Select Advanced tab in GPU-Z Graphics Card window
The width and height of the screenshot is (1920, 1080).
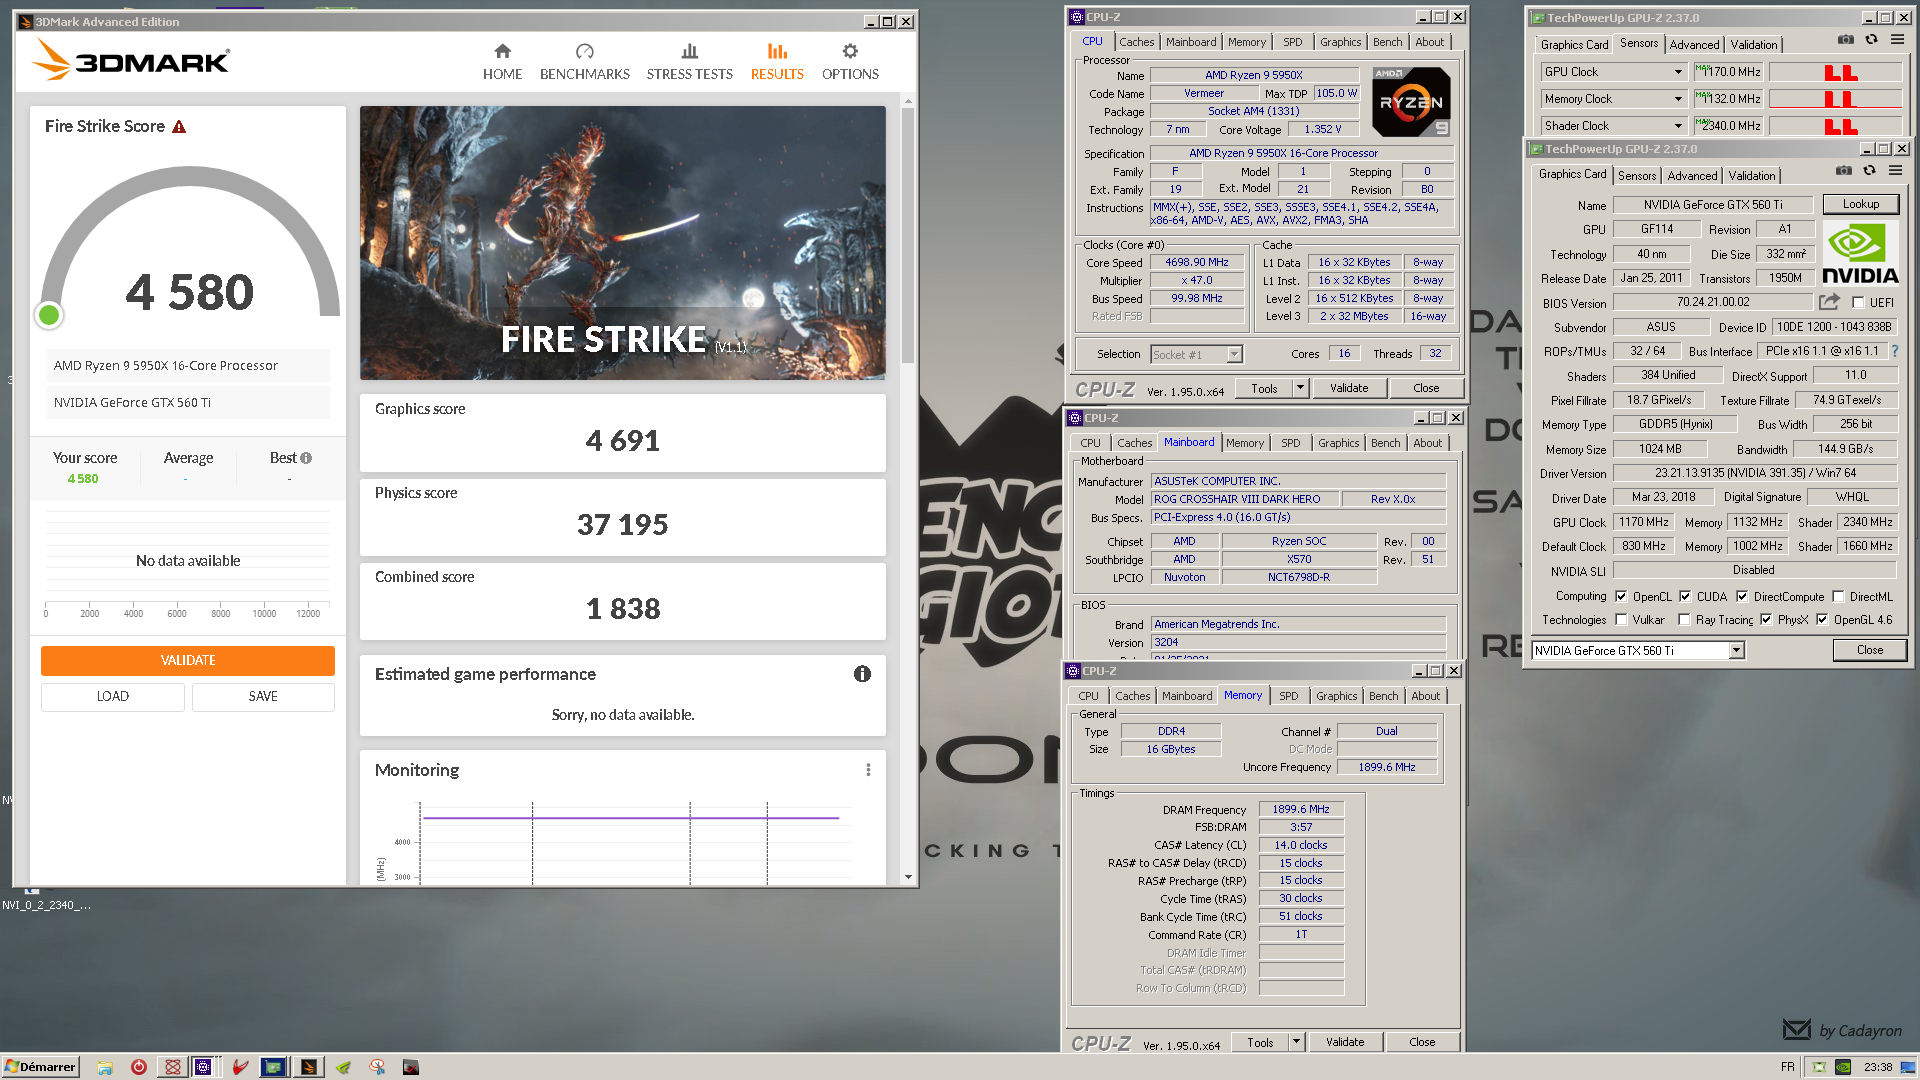click(x=1692, y=176)
